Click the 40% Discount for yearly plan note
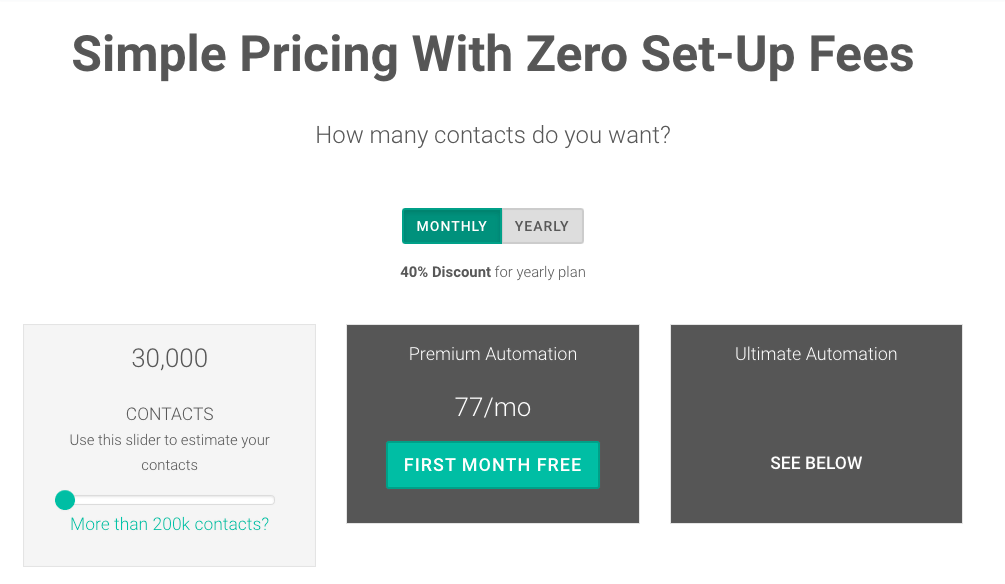Image resolution: width=1005 pixels, height=584 pixels. click(x=492, y=272)
